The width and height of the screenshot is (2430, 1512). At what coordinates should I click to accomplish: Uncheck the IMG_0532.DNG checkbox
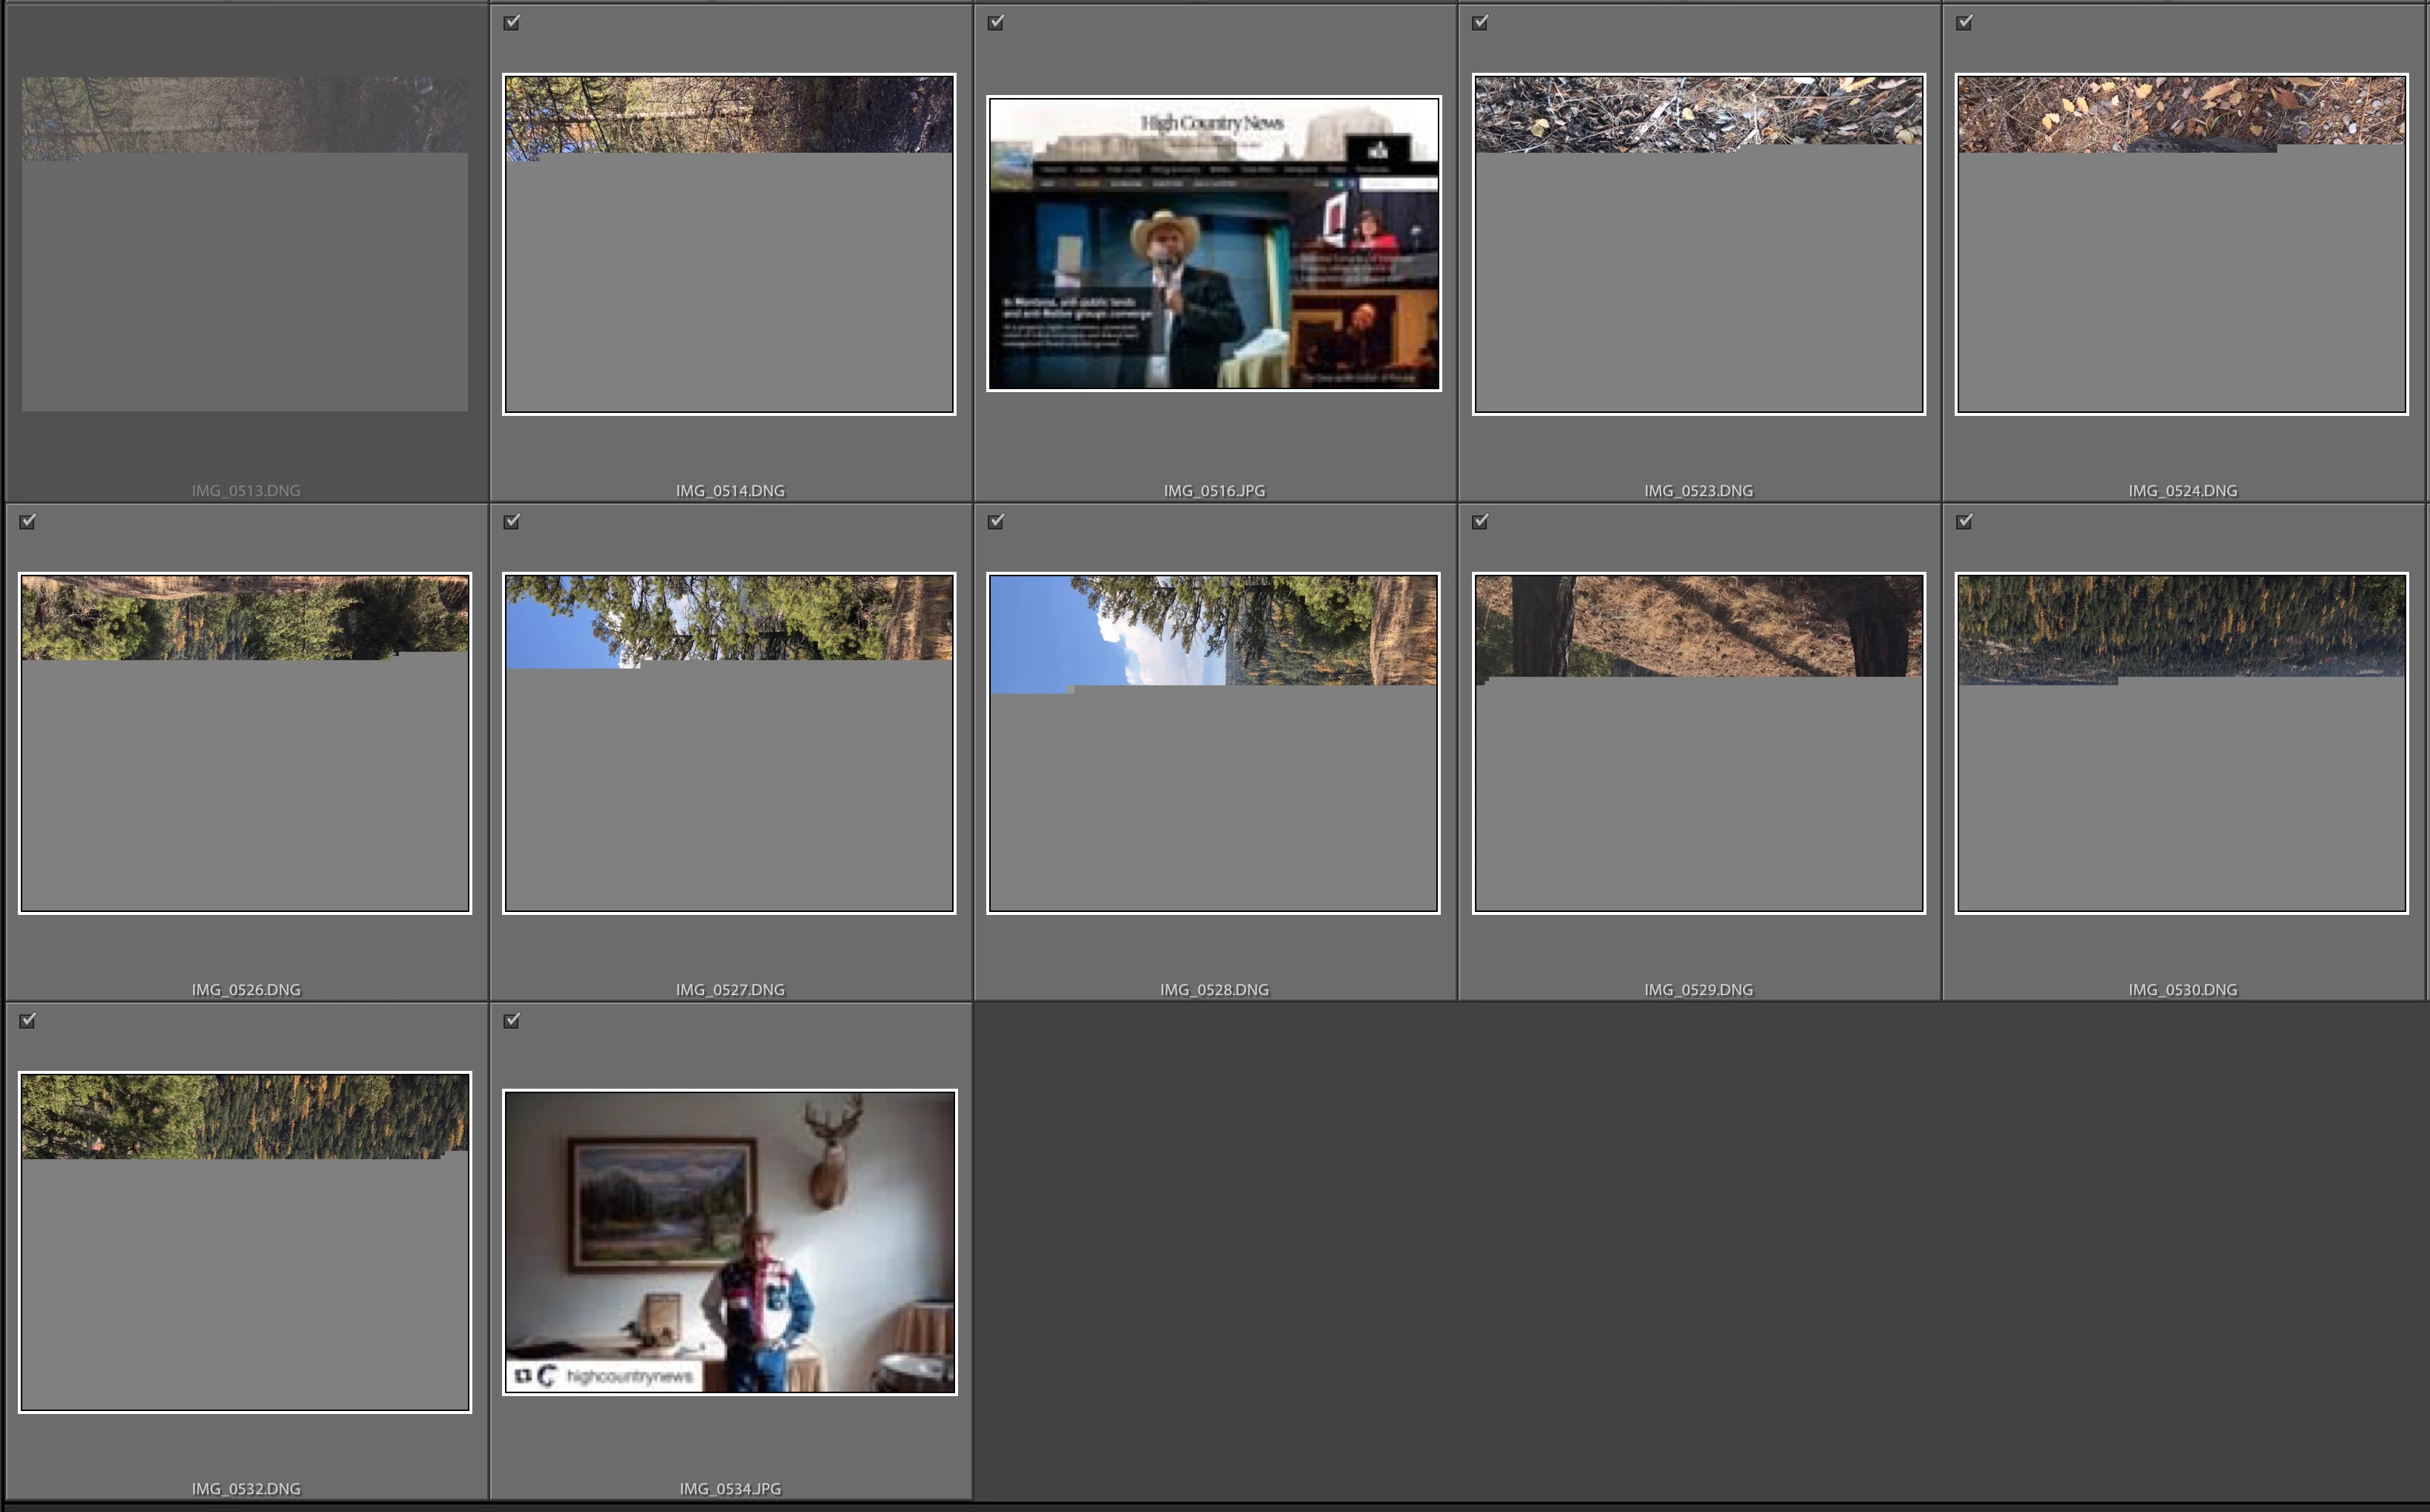click(x=28, y=1020)
